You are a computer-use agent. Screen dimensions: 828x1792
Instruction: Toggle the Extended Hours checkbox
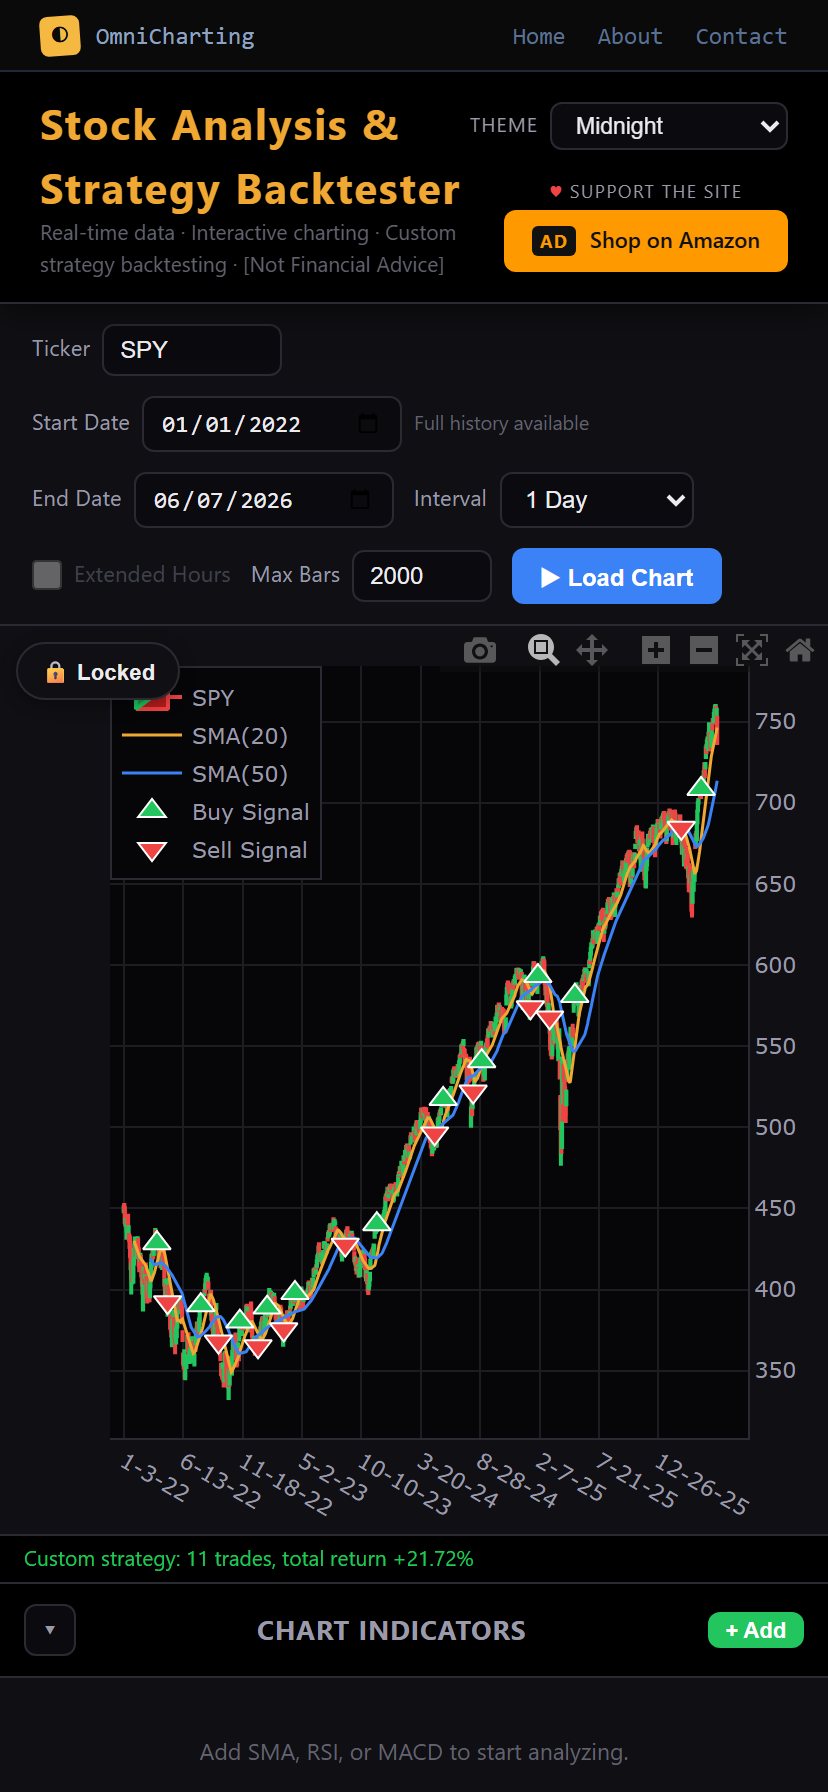[47, 575]
